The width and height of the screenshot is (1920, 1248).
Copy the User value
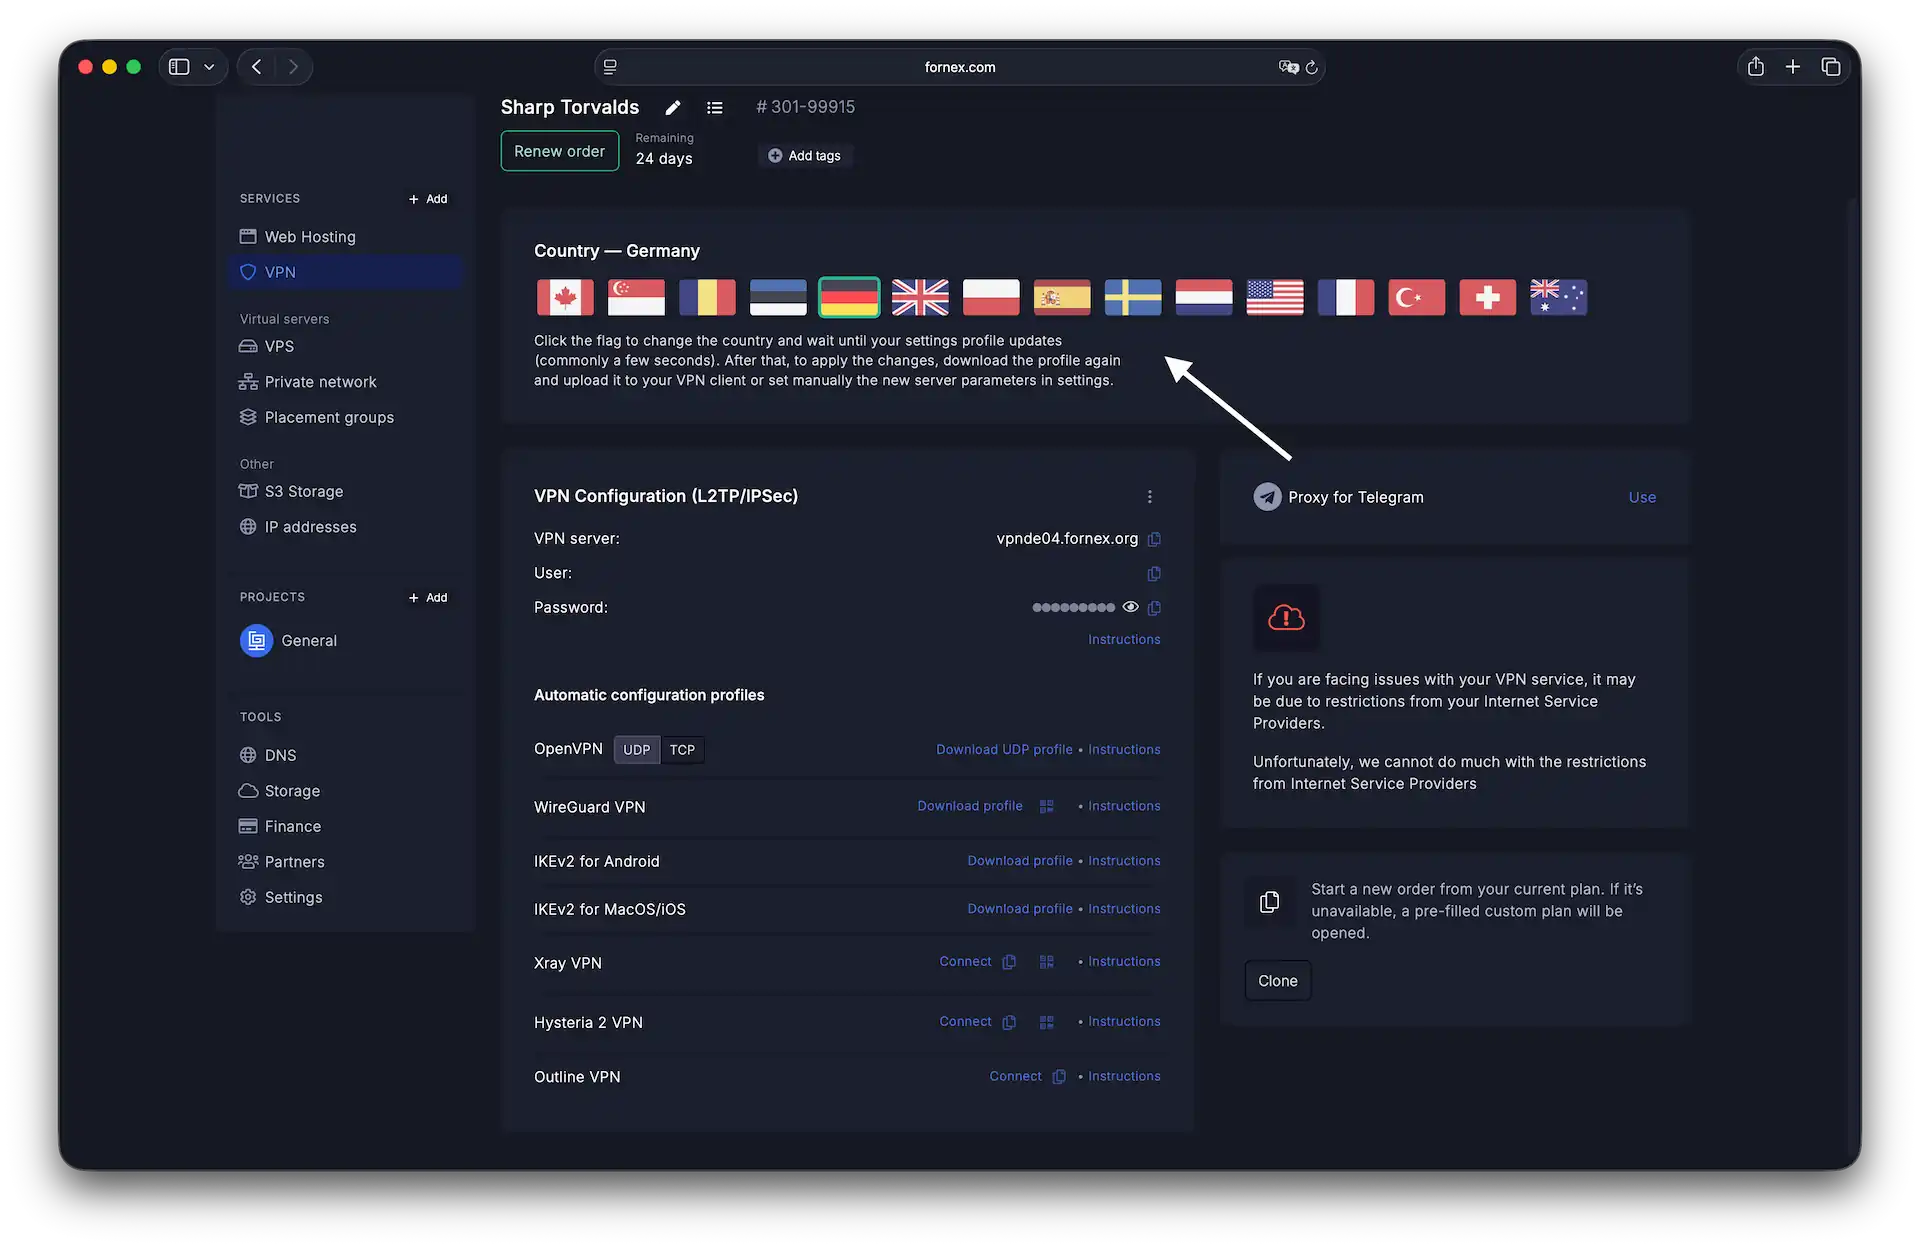[1154, 573]
